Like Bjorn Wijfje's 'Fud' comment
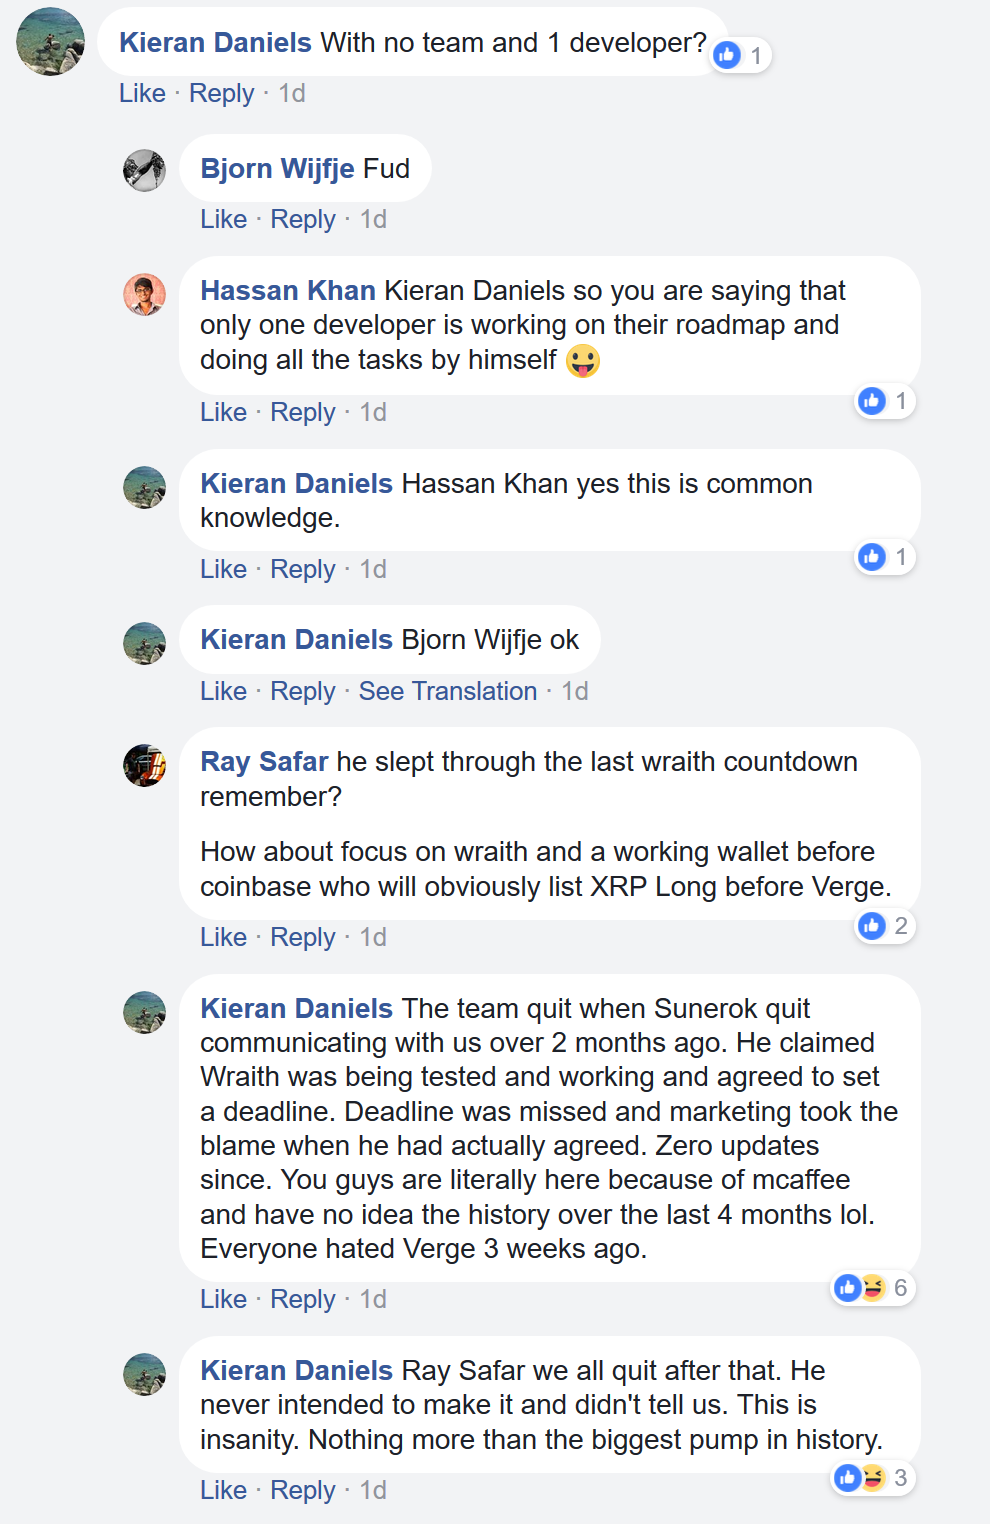The width and height of the screenshot is (990, 1524). coord(223,219)
